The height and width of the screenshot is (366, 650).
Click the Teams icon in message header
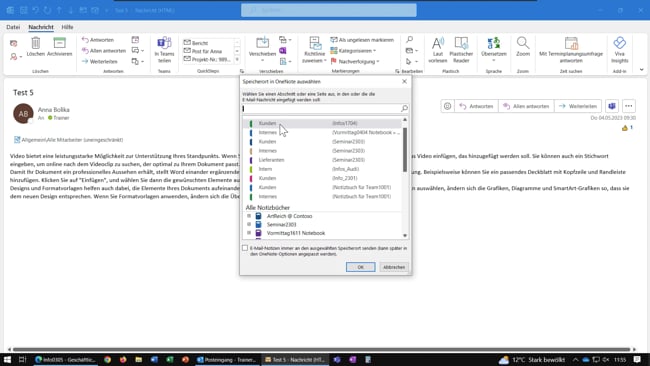click(x=612, y=106)
